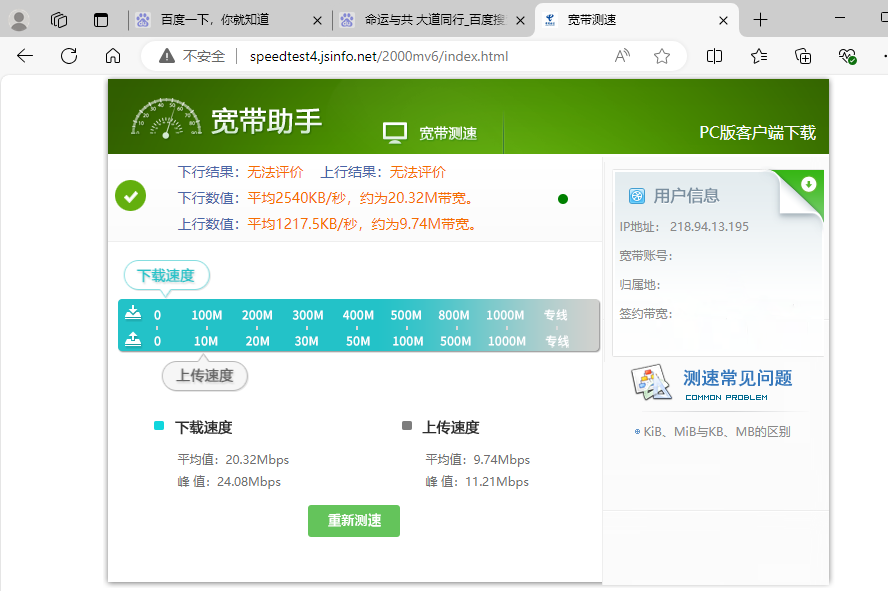Click the browser profile avatar icon
888x591 pixels.
pos(19,20)
